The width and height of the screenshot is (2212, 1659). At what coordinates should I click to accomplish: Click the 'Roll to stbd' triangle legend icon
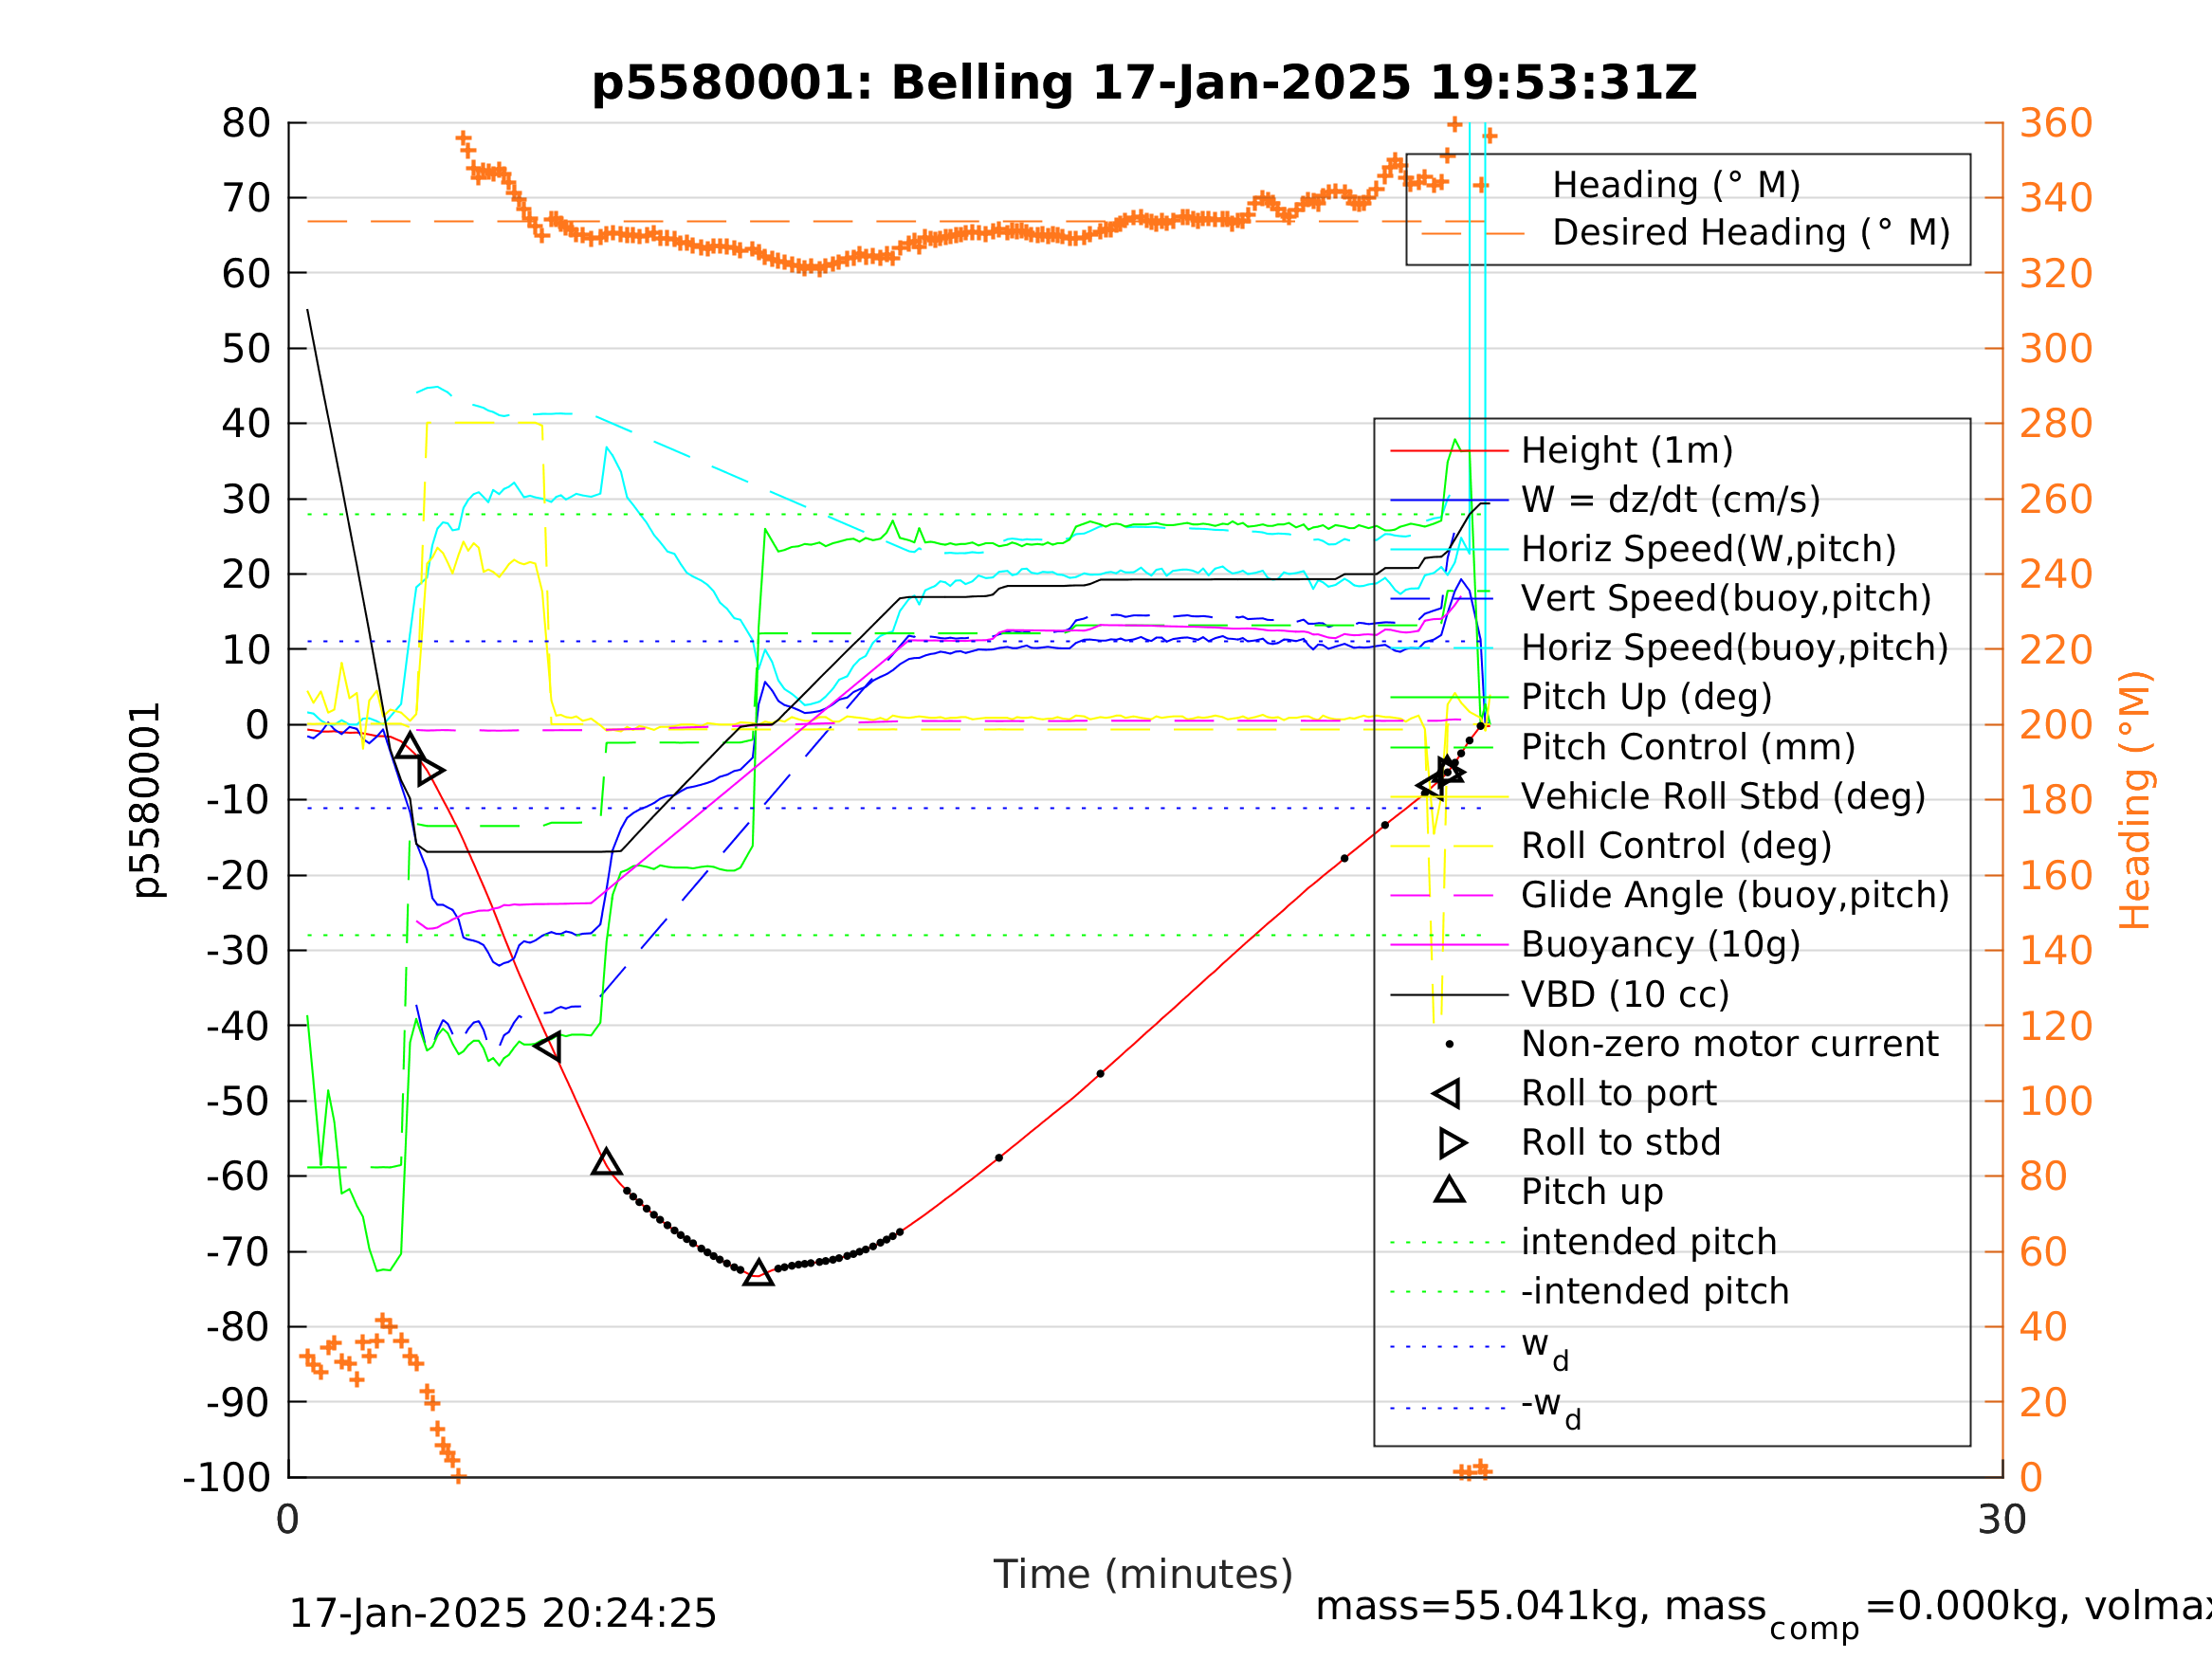(x=1452, y=1143)
